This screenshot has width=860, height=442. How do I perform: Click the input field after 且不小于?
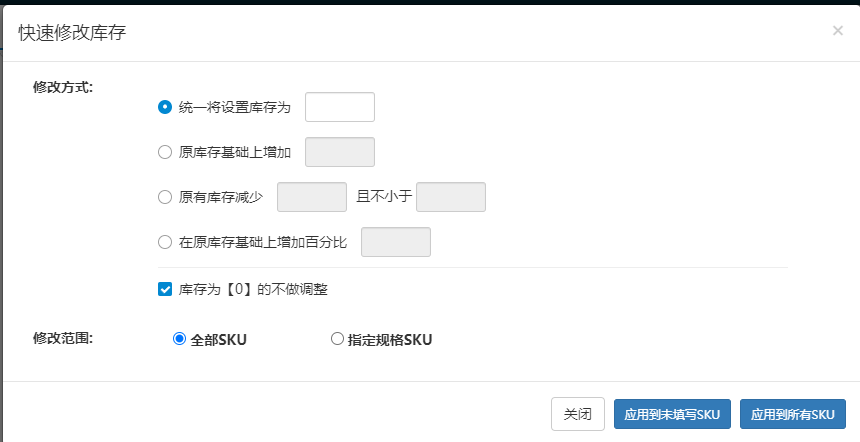[x=450, y=197]
